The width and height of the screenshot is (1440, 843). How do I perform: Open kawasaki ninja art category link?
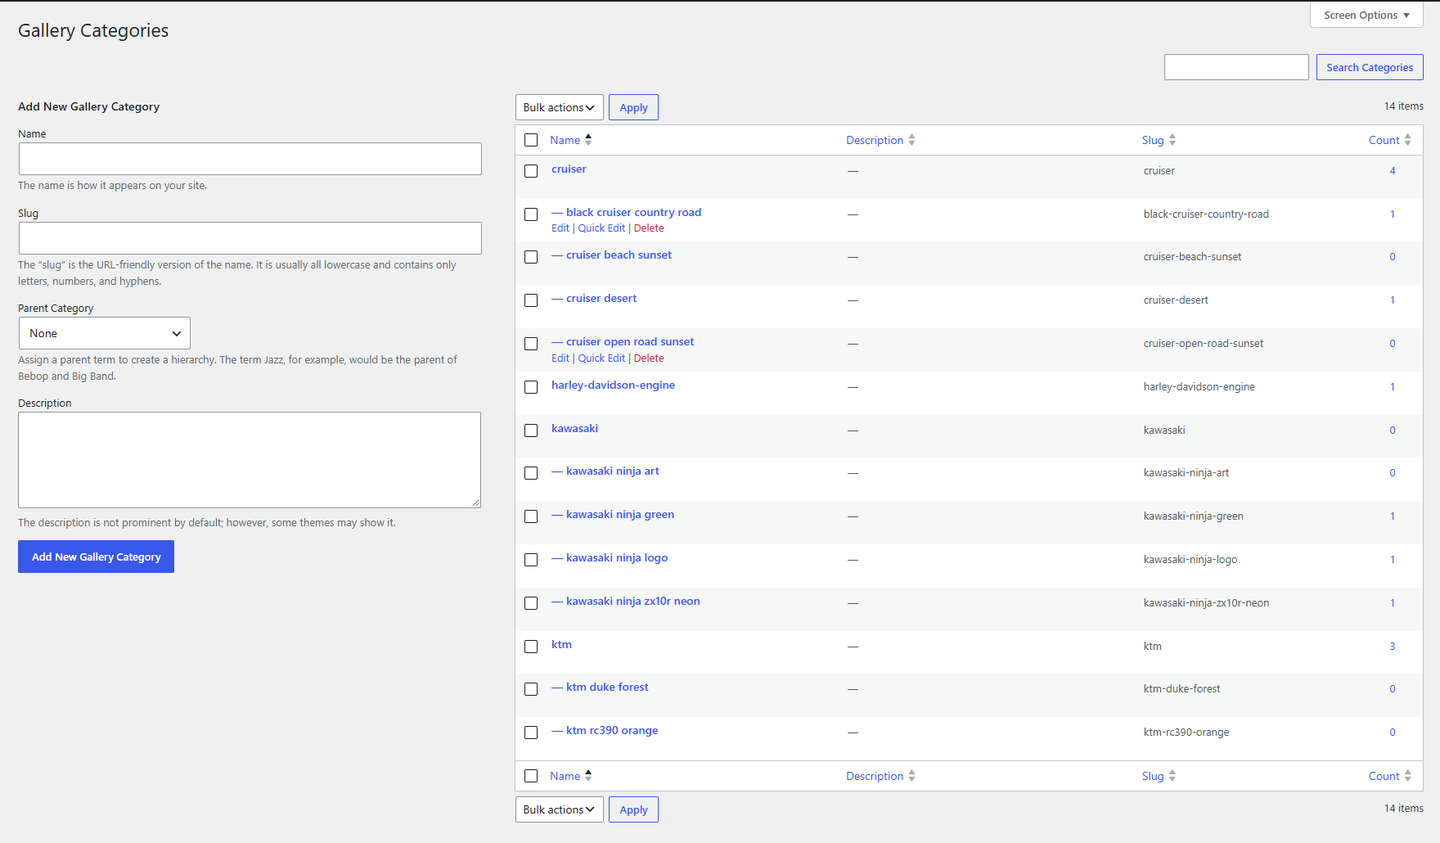[x=605, y=471]
